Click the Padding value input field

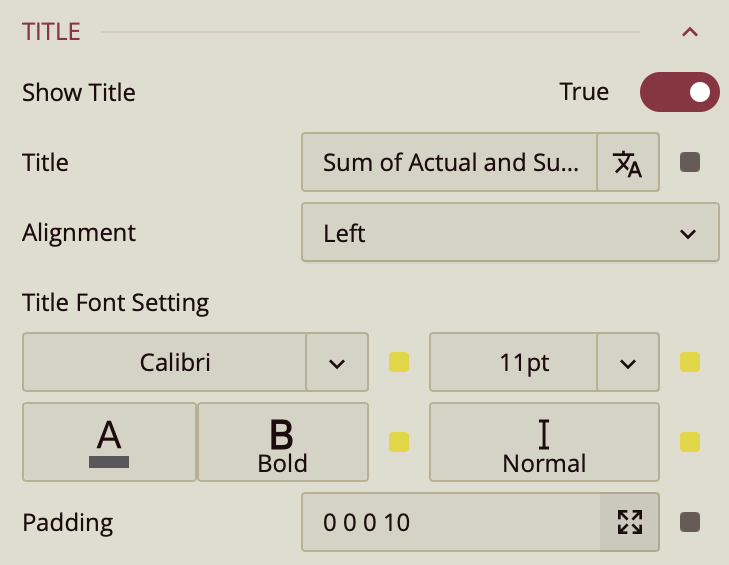point(450,522)
